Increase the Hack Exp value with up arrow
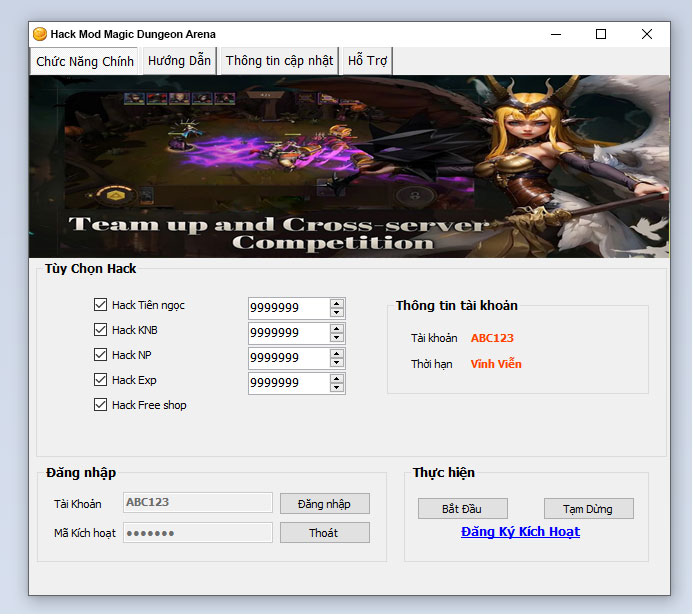The height and width of the screenshot is (616, 693). [337, 379]
